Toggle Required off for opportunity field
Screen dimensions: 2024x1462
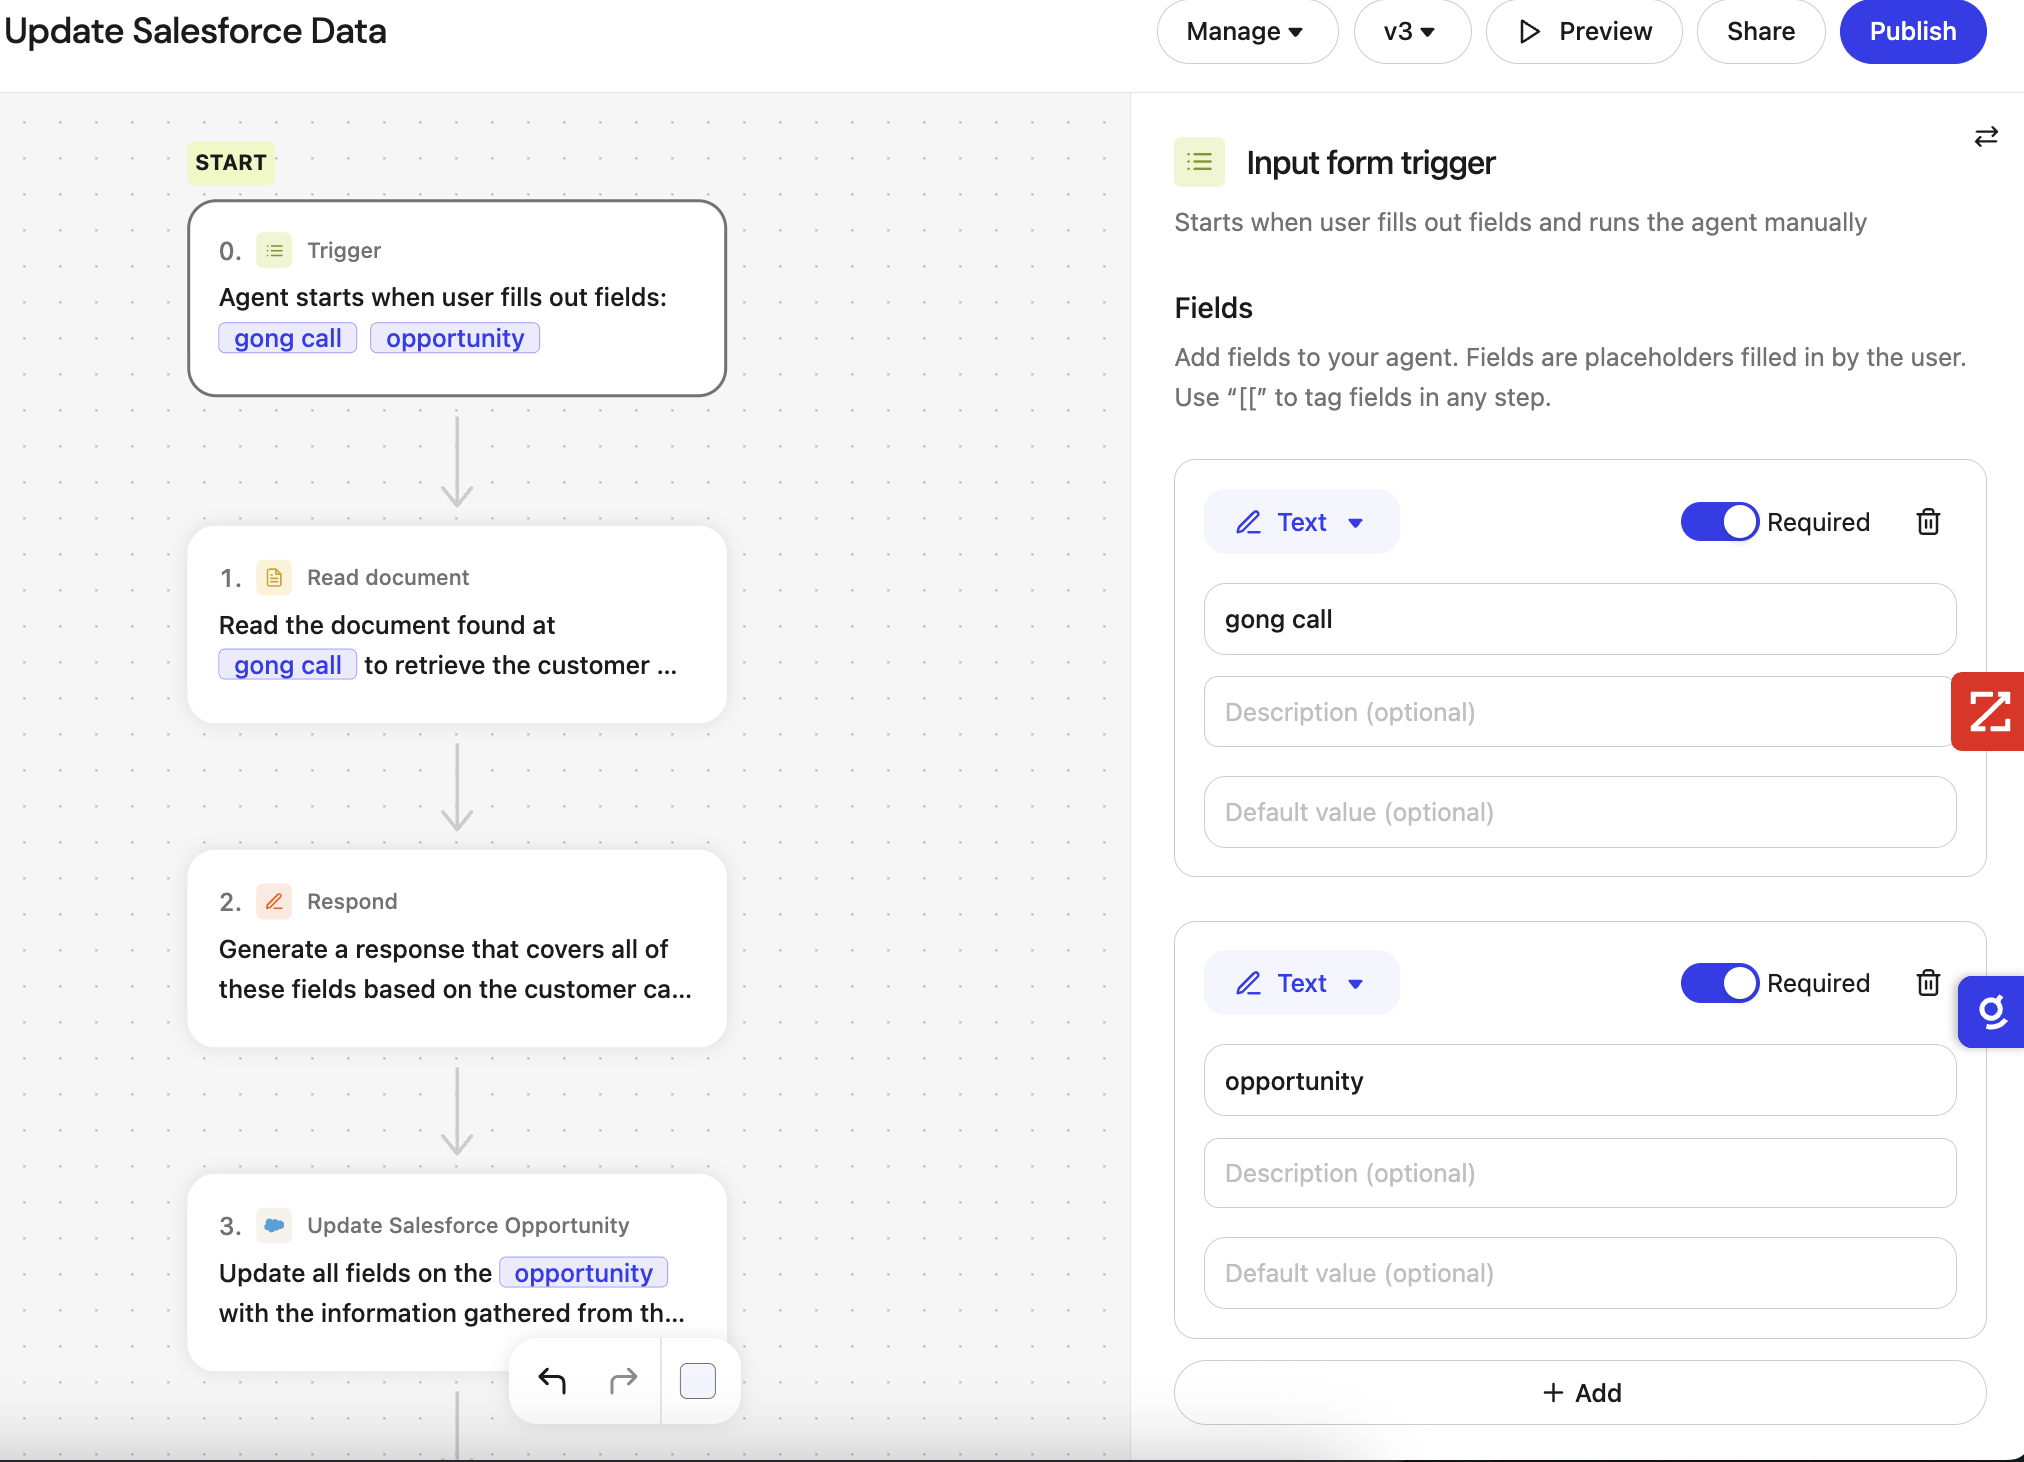[x=1719, y=983]
